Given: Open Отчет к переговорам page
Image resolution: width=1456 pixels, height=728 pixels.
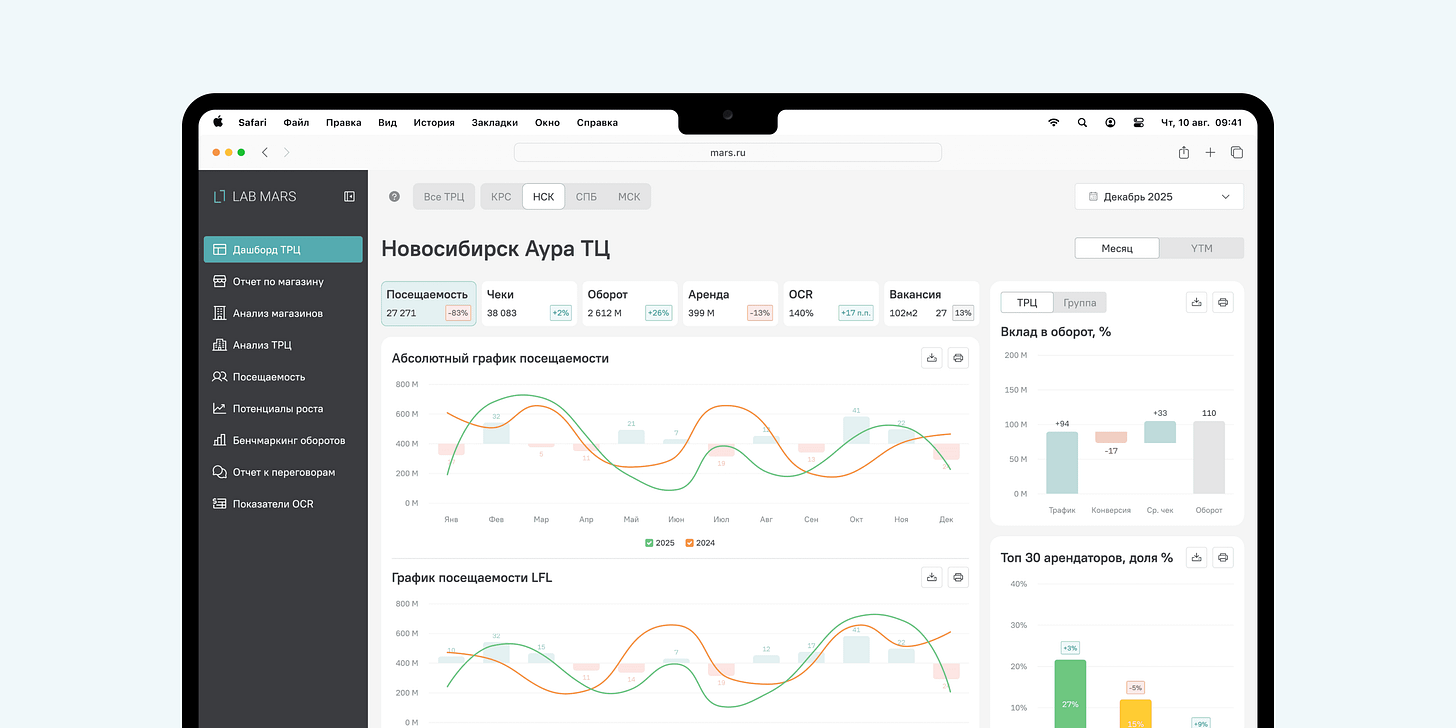Looking at the screenshot, I should tap(283, 472).
